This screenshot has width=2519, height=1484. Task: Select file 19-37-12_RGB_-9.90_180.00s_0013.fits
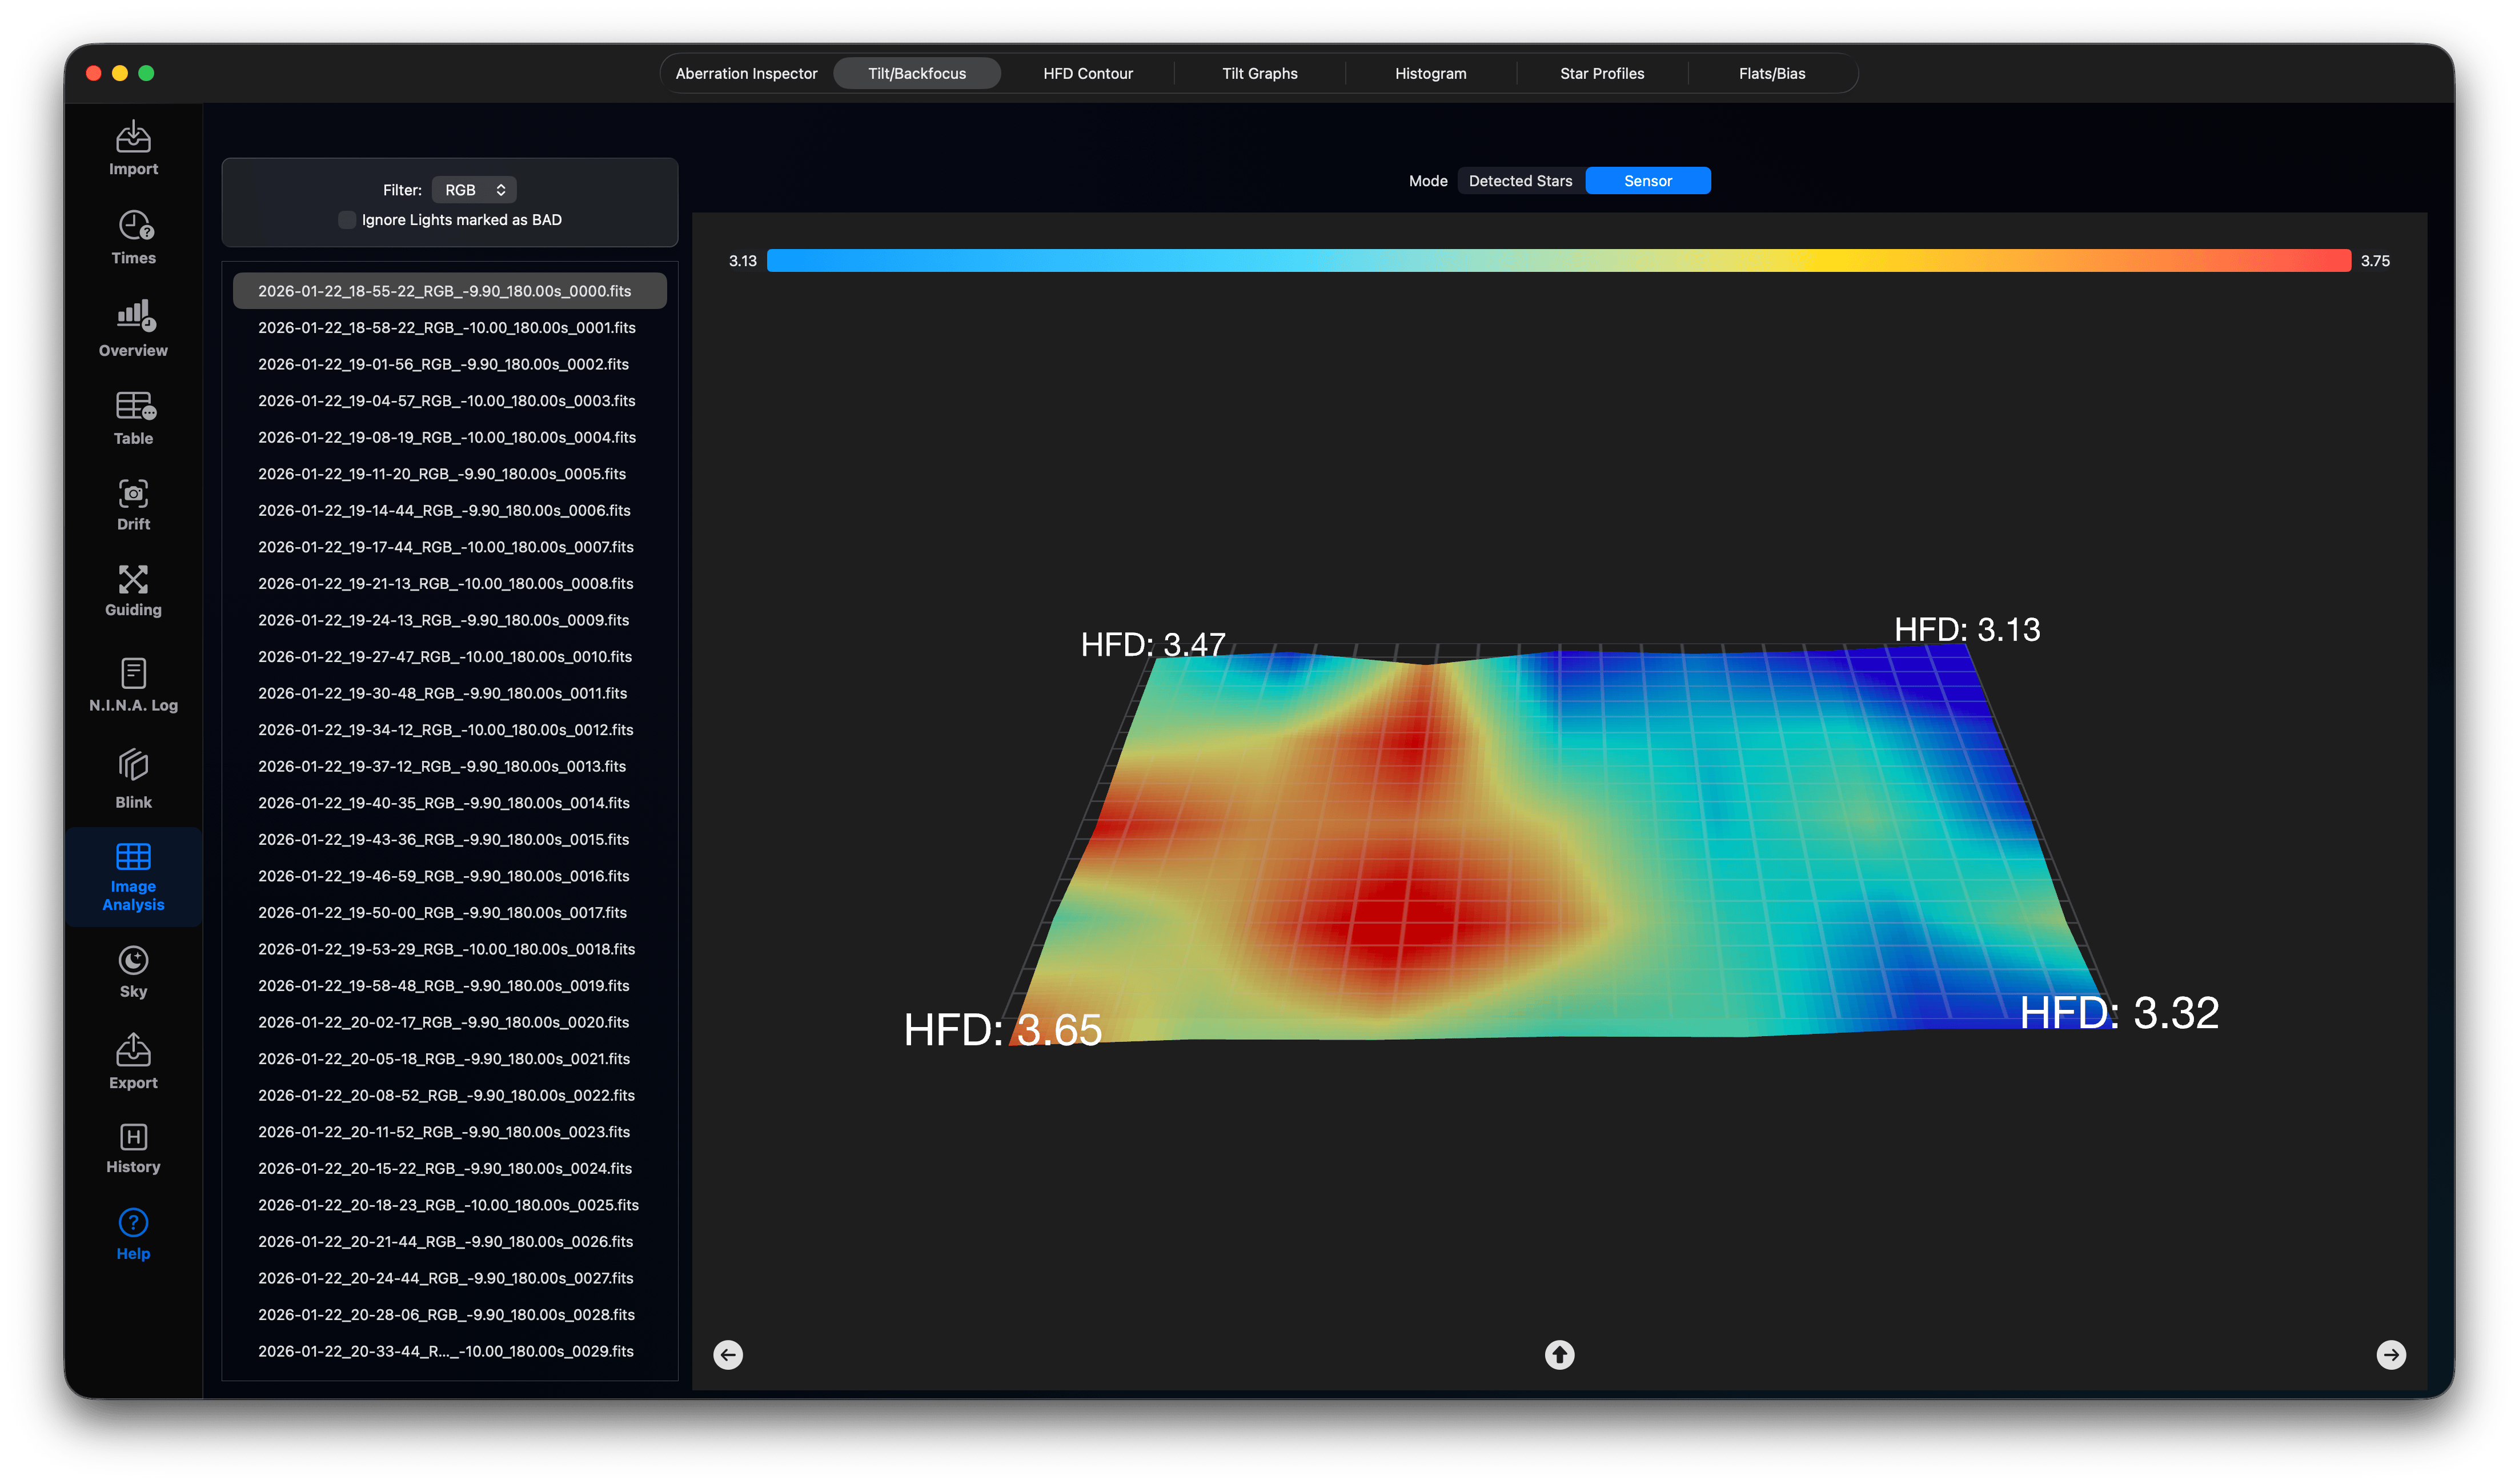[449, 767]
